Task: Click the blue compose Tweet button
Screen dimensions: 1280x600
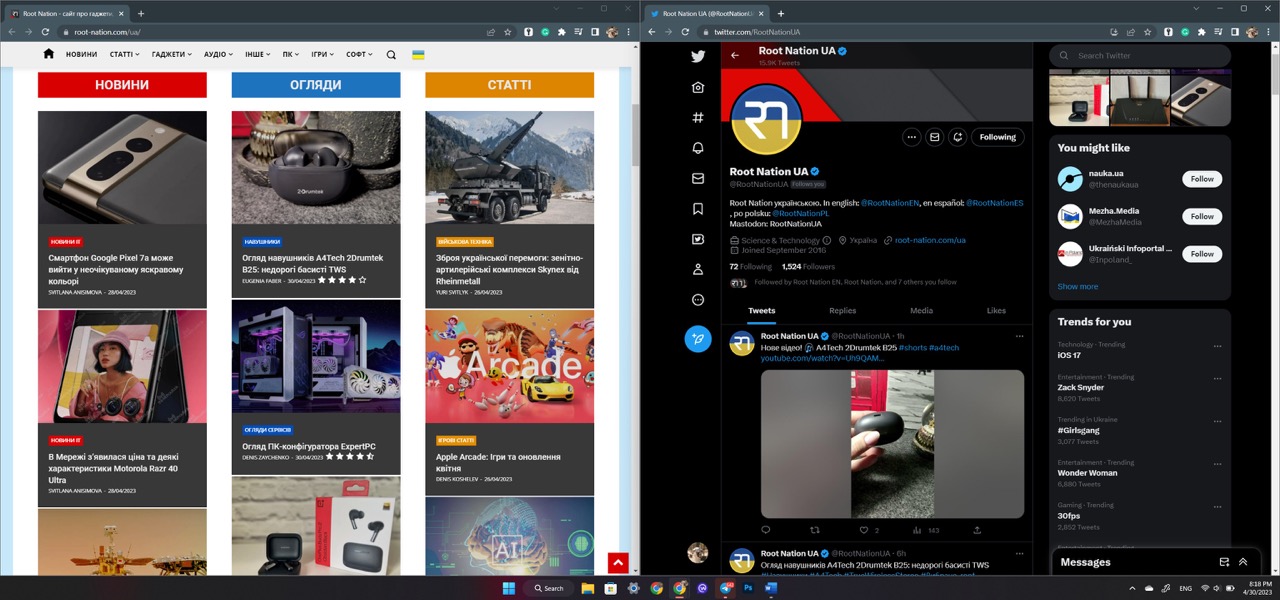Action: click(698, 339)
